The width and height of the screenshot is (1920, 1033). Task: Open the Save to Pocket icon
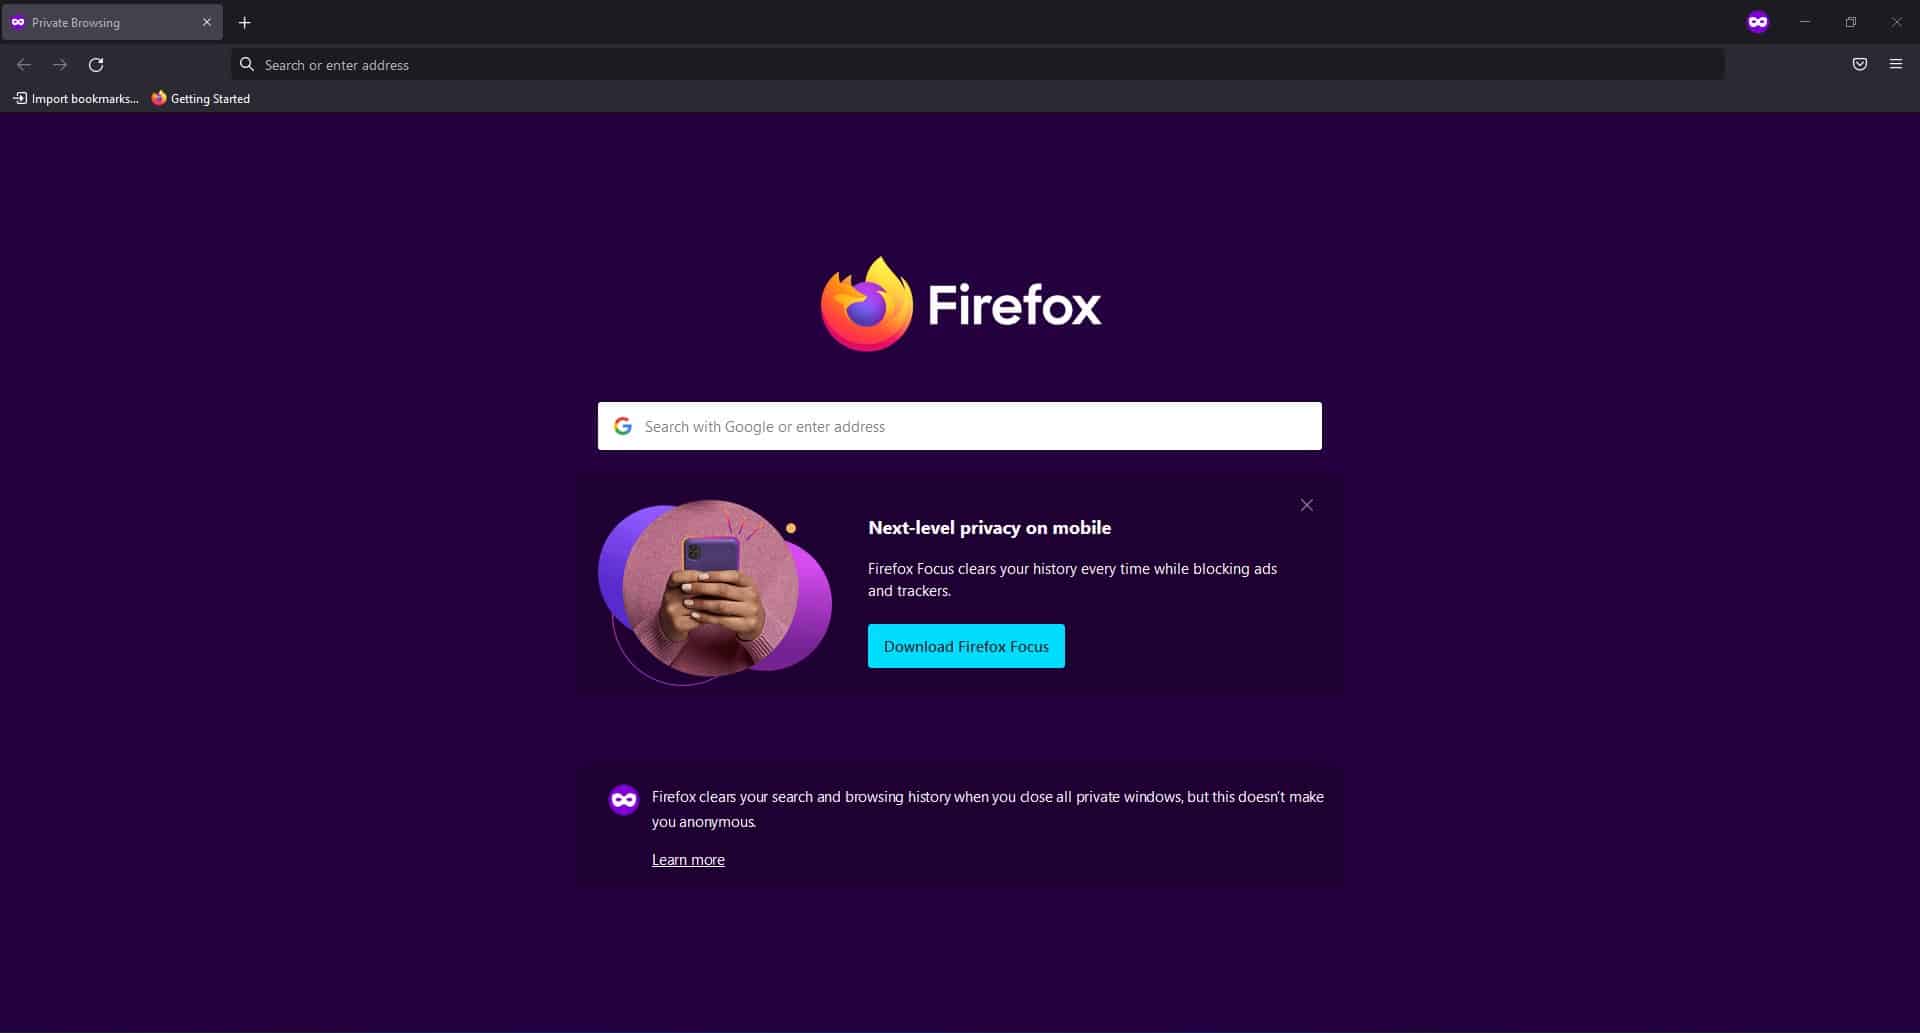(x=1859, y=64)
